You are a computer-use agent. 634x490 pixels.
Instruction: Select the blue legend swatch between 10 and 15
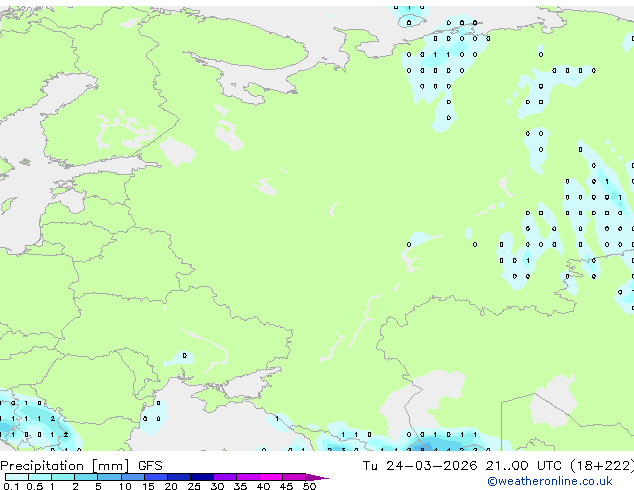click(x=133, y=477)
